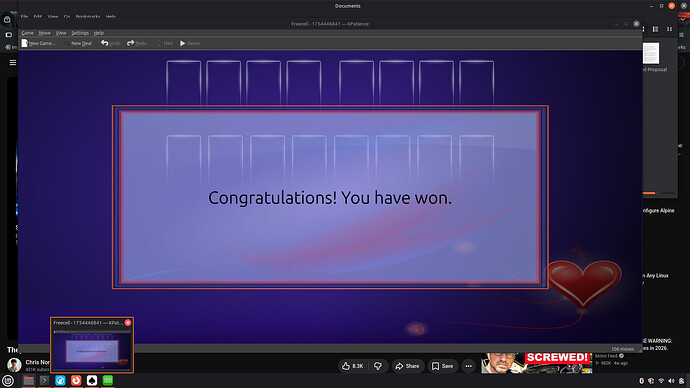Click the 106 moves status text
The height and width of the screenshot is (388, 690).
[622, 349]
